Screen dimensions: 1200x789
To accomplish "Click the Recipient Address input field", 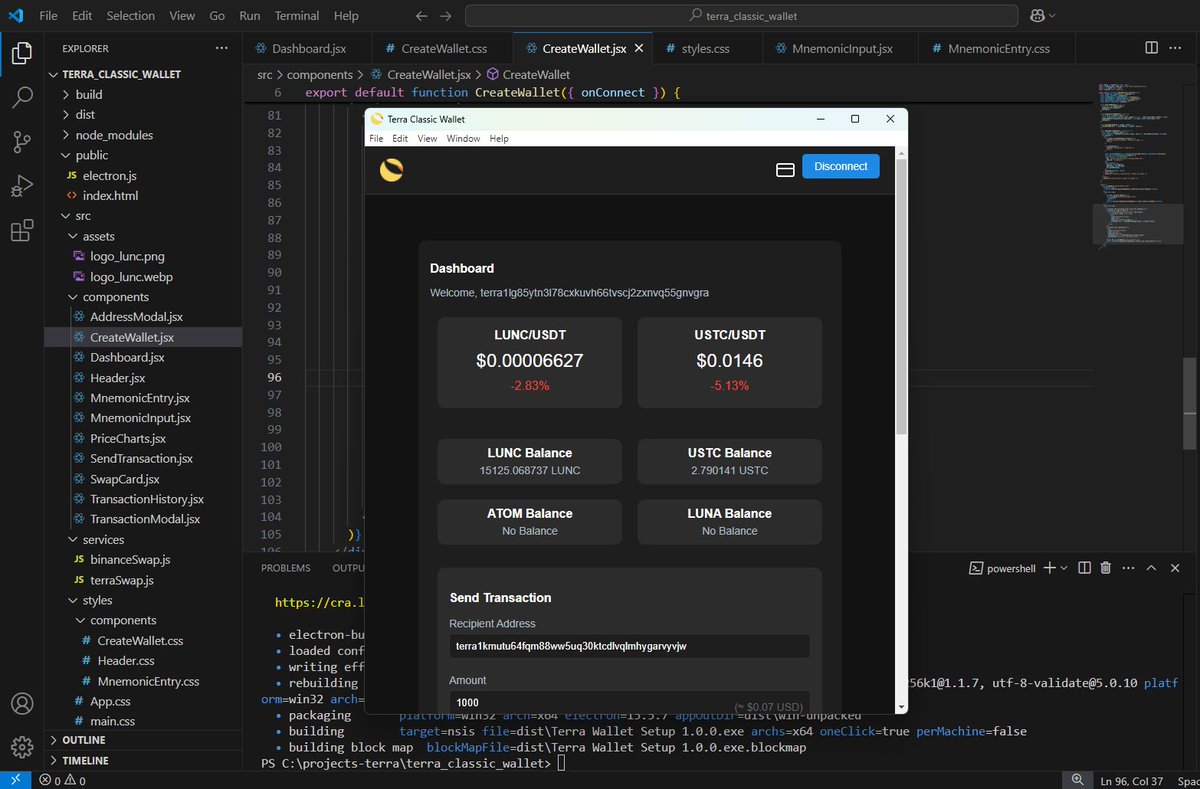I will pyautogui.click(x=629, y=646).
